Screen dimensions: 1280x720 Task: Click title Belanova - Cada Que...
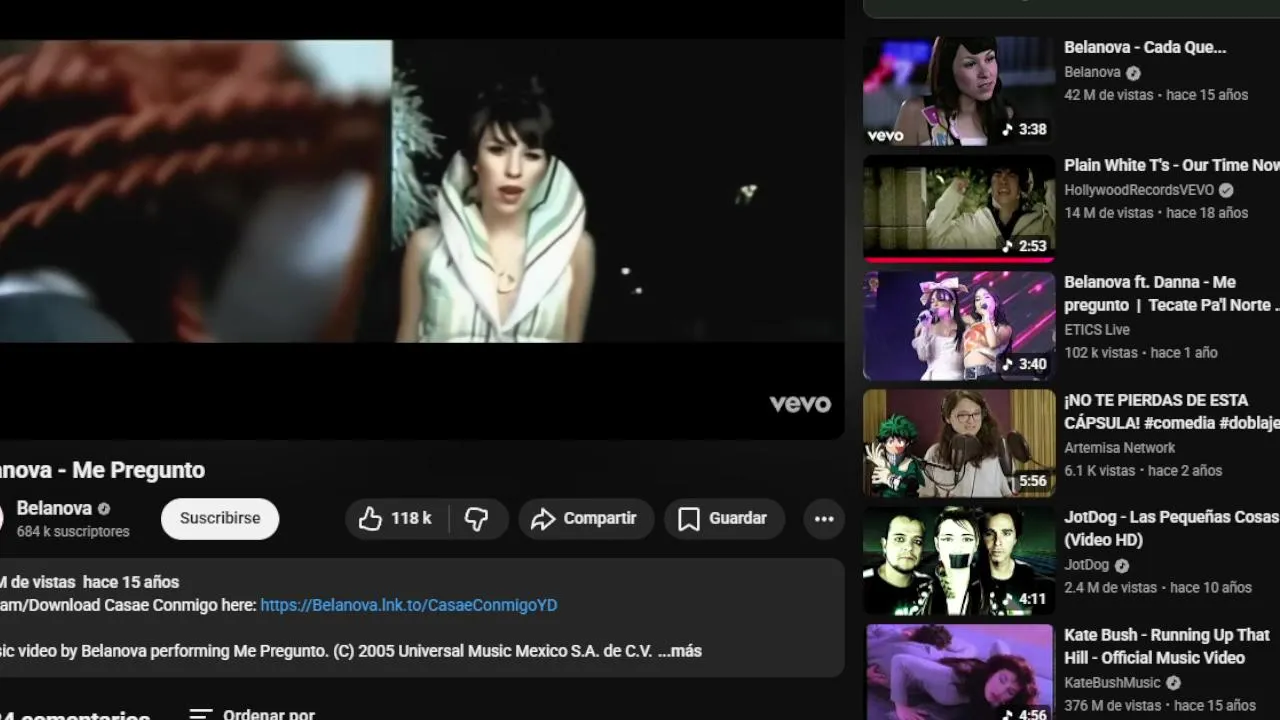(1145, 47)
